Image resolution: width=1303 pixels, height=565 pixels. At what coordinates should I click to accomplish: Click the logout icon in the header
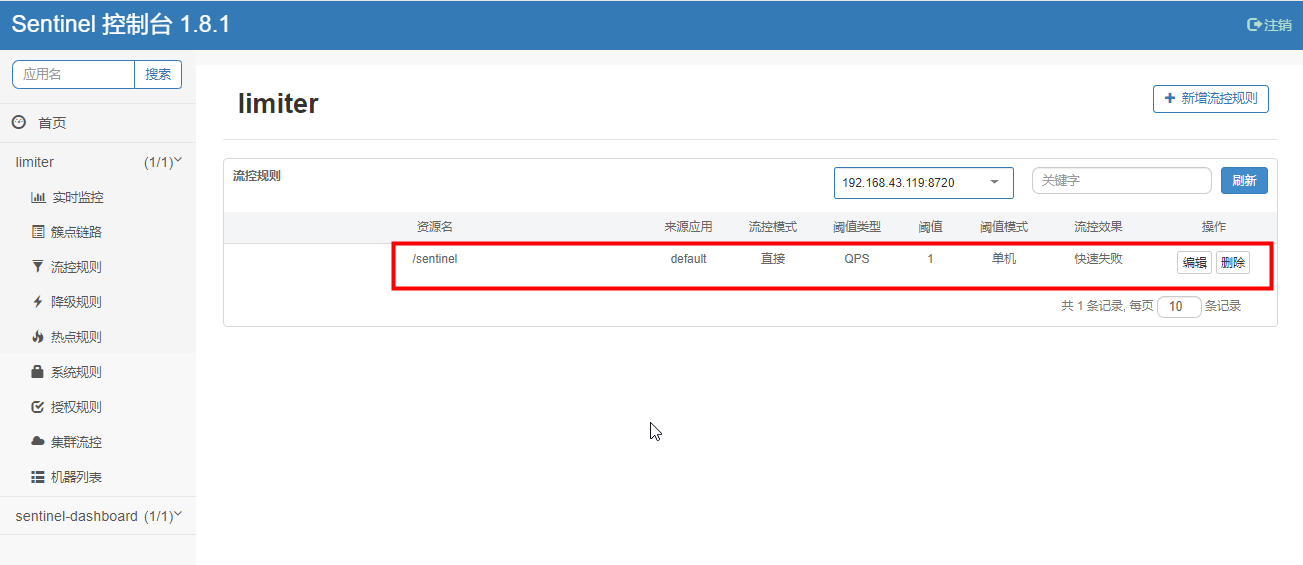[1255, 25]
